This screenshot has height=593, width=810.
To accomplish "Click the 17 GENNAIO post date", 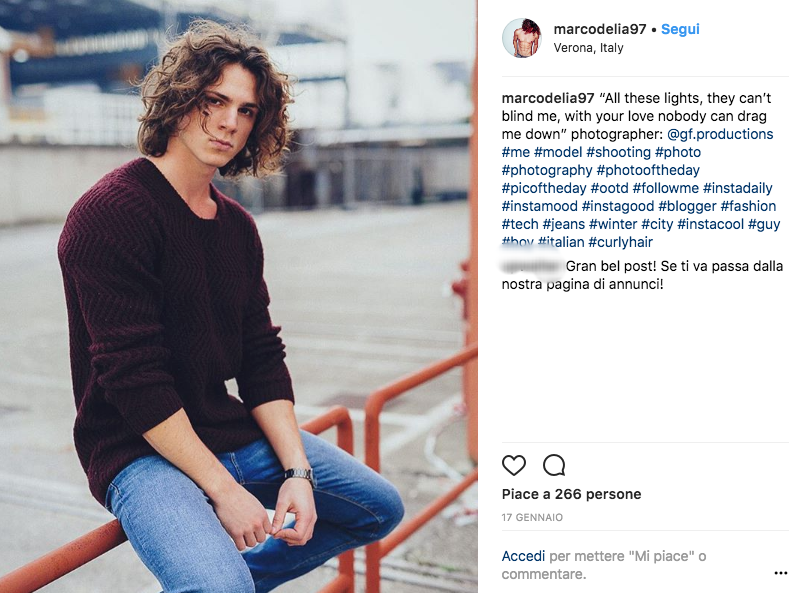I will click(x=532, y=518).
